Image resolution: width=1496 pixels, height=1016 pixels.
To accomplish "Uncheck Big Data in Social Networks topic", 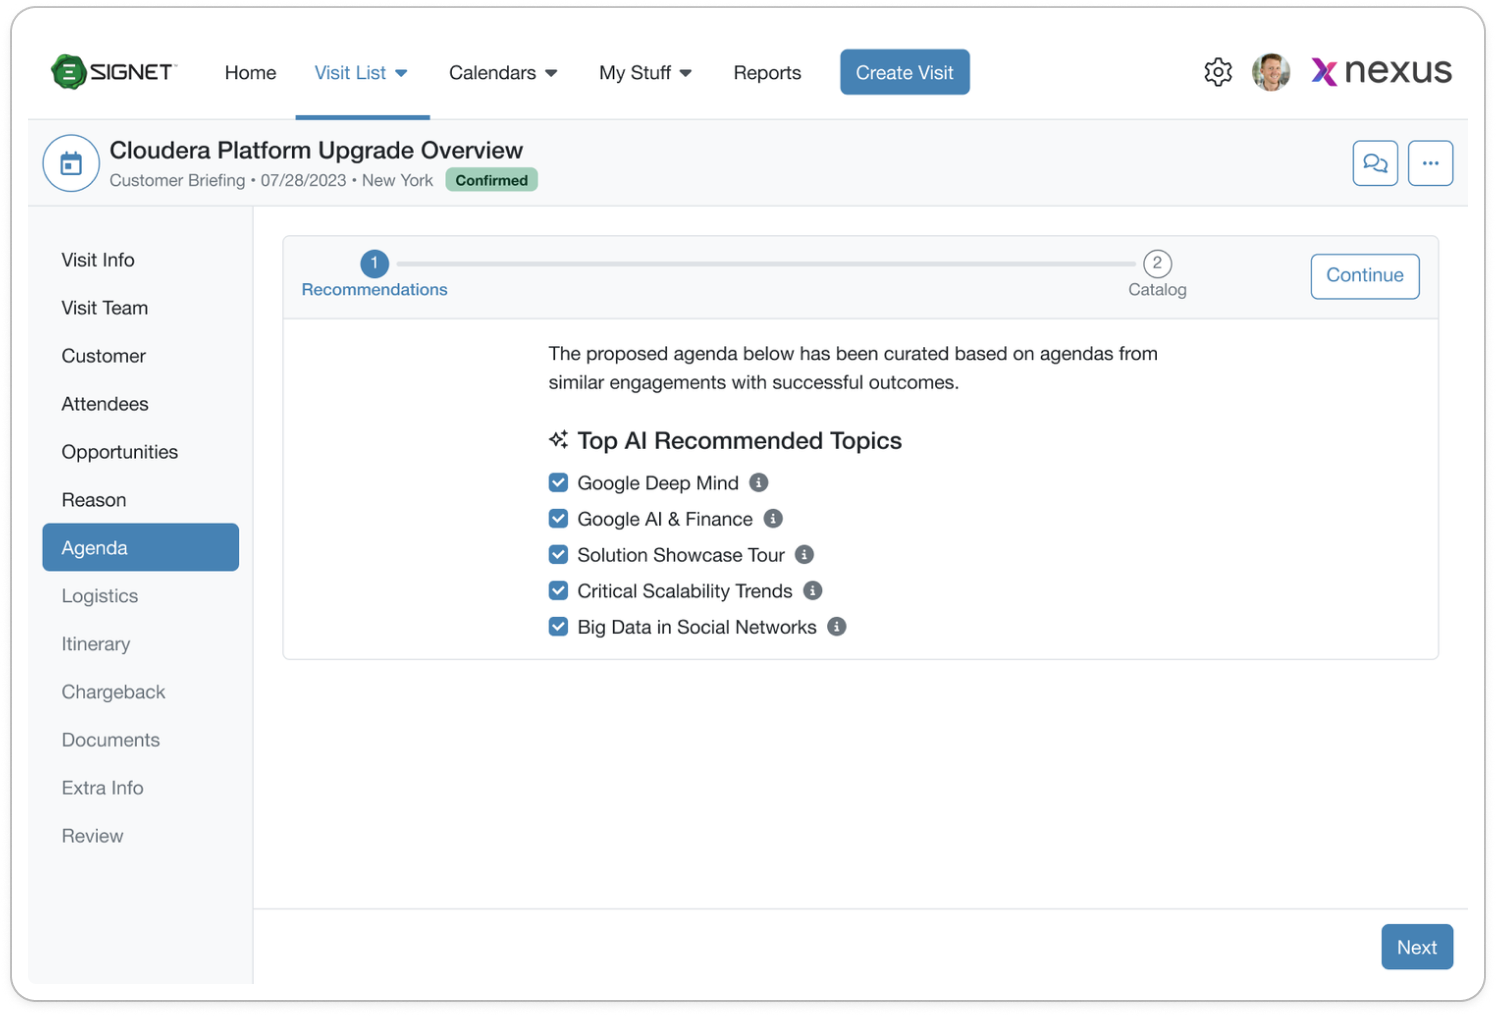I will coord(558,626).
